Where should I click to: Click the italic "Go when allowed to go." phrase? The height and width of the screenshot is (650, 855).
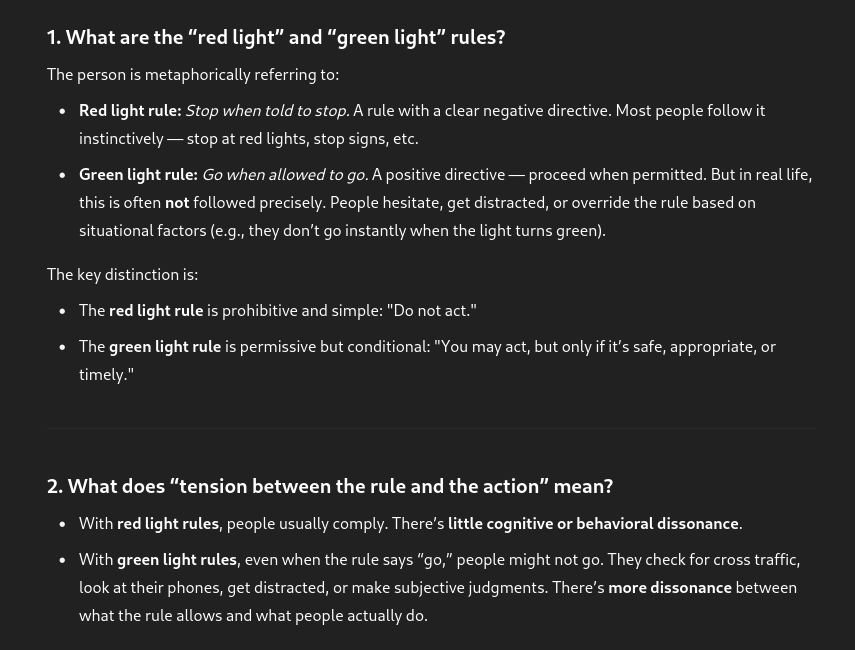point(285,175)
